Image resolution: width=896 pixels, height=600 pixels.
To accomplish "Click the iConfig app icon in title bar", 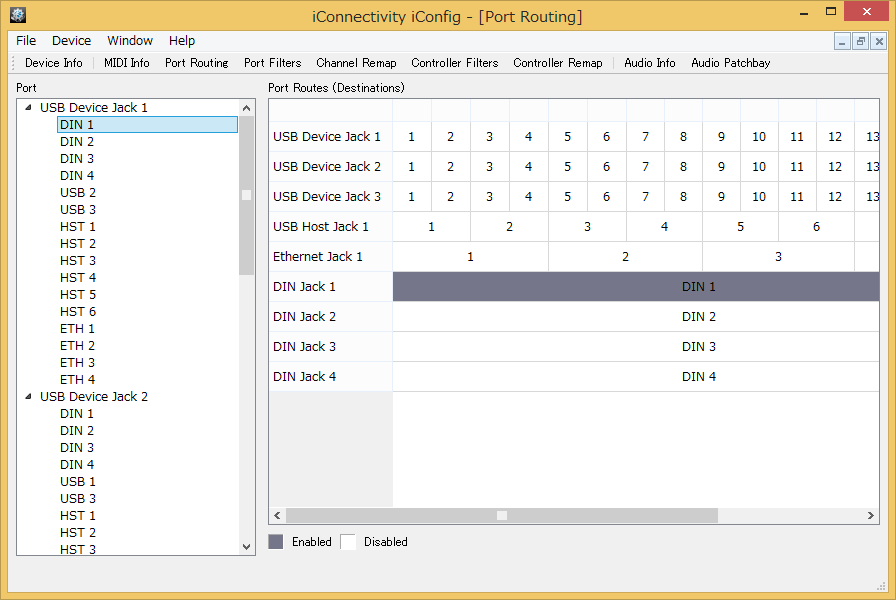I will [x=18, y=15].
